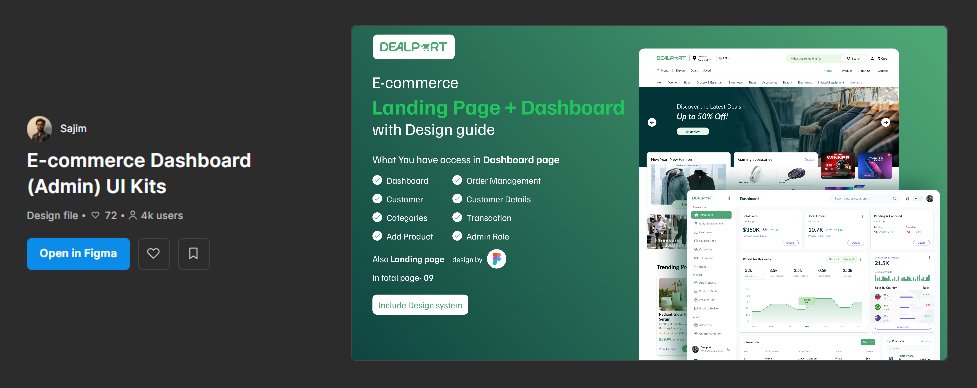Viewport: 977px width, 388px height.
Task: Click the Customer checkmark in the preview
Action: [377, 199]
